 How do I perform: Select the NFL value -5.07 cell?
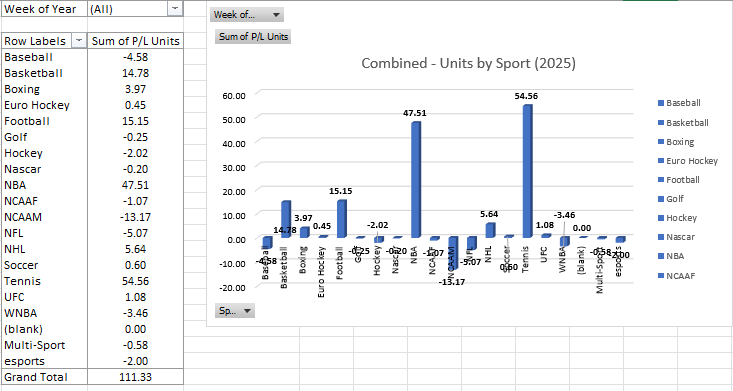136,233
